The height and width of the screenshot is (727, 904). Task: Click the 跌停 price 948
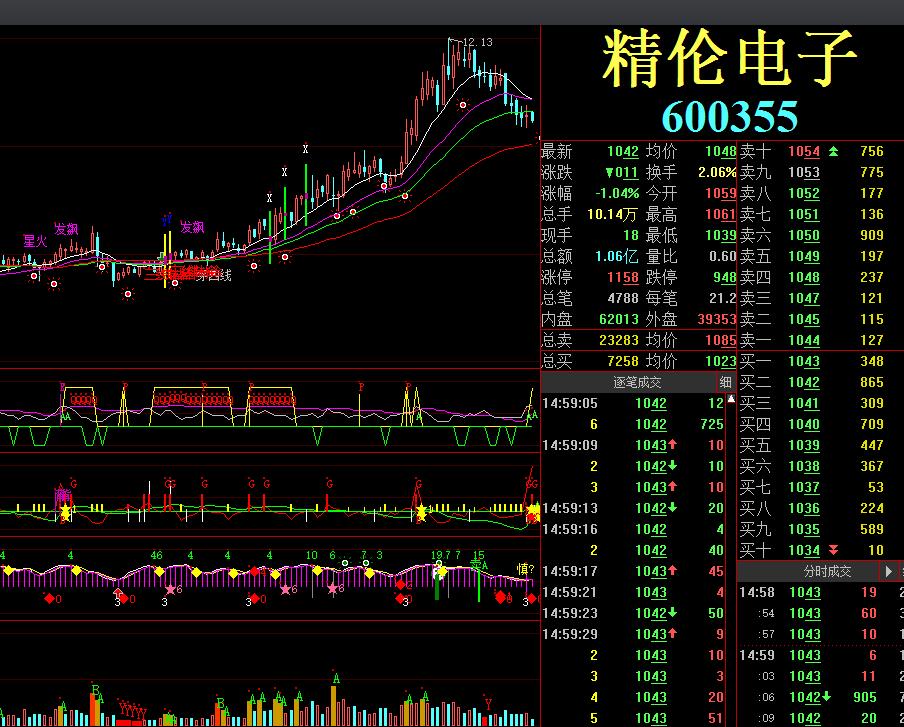[725, 277]
